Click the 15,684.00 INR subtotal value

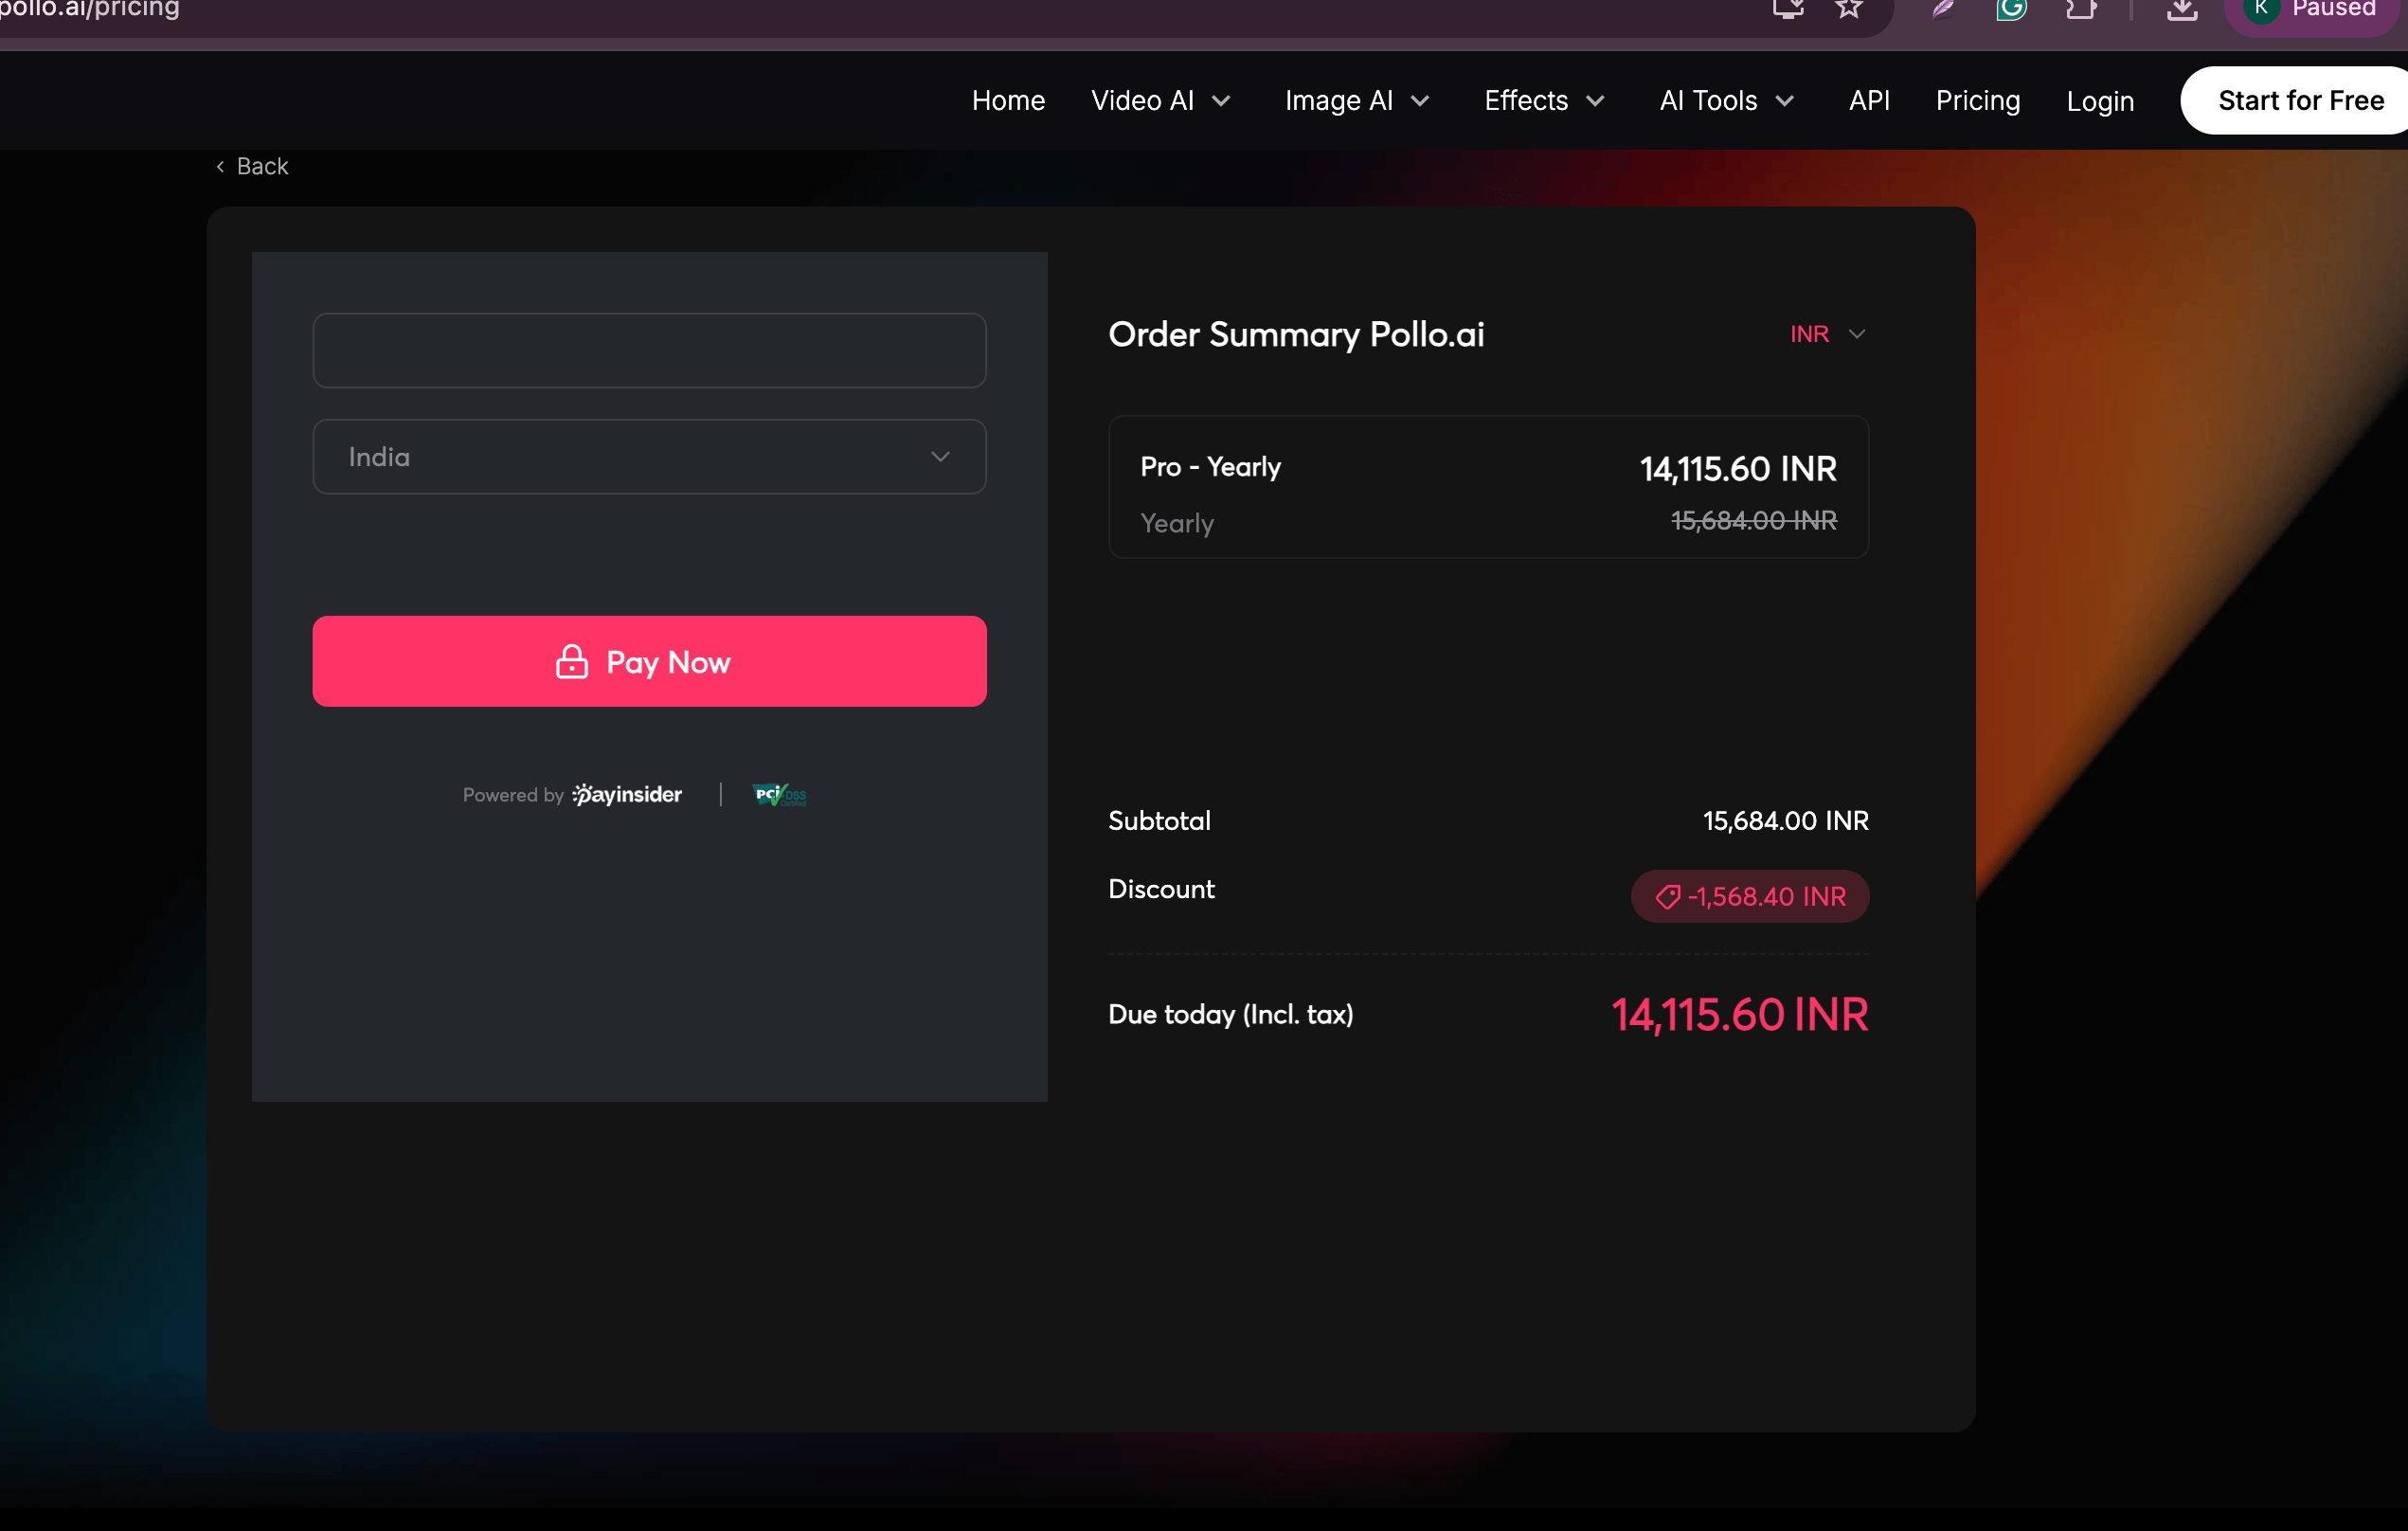(1785, 821)
